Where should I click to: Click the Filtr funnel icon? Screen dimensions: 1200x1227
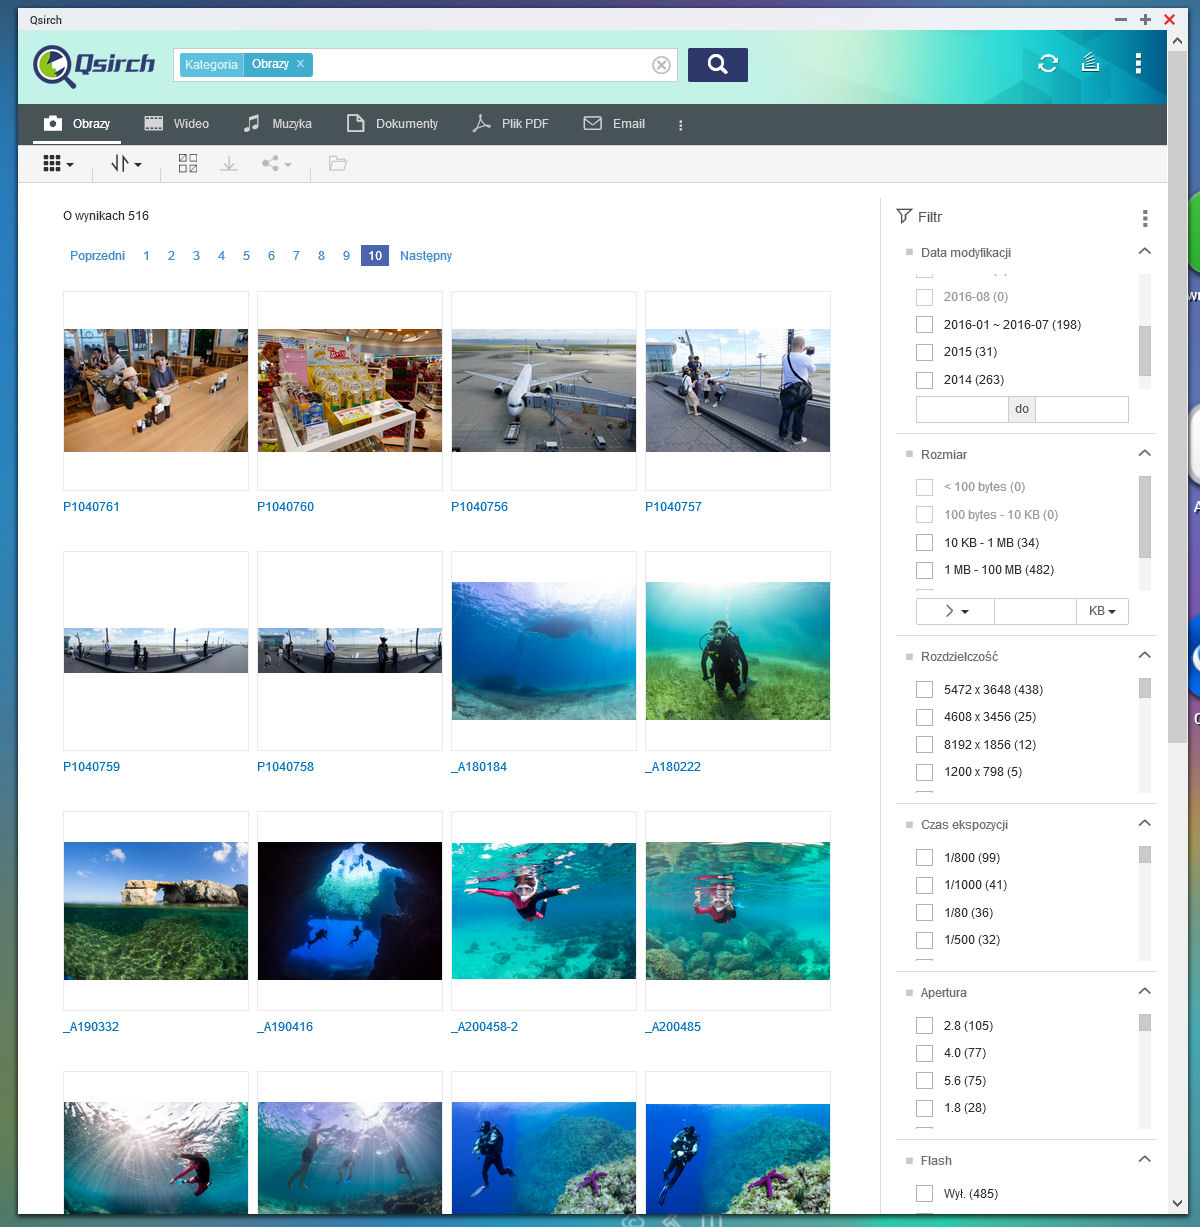tap(904, 216)
